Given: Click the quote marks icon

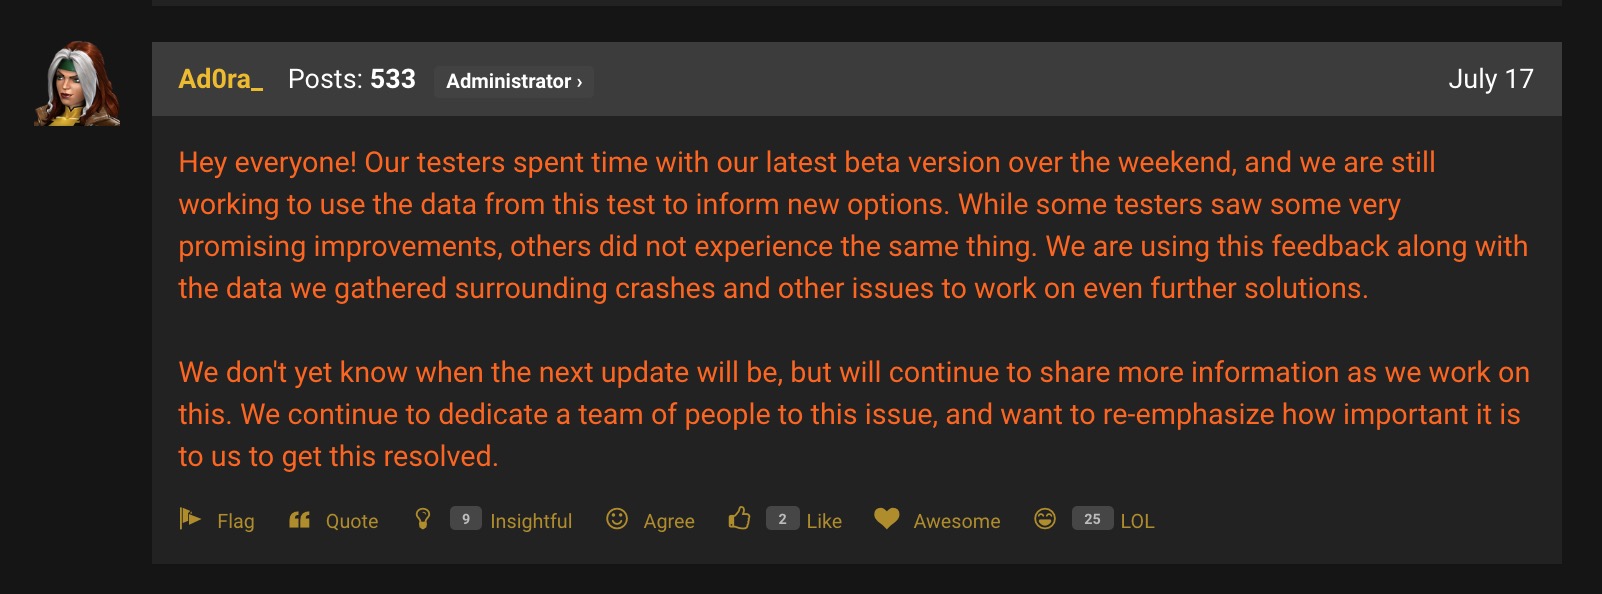Looking at the screenshot, I should click(x=299, y=519).
